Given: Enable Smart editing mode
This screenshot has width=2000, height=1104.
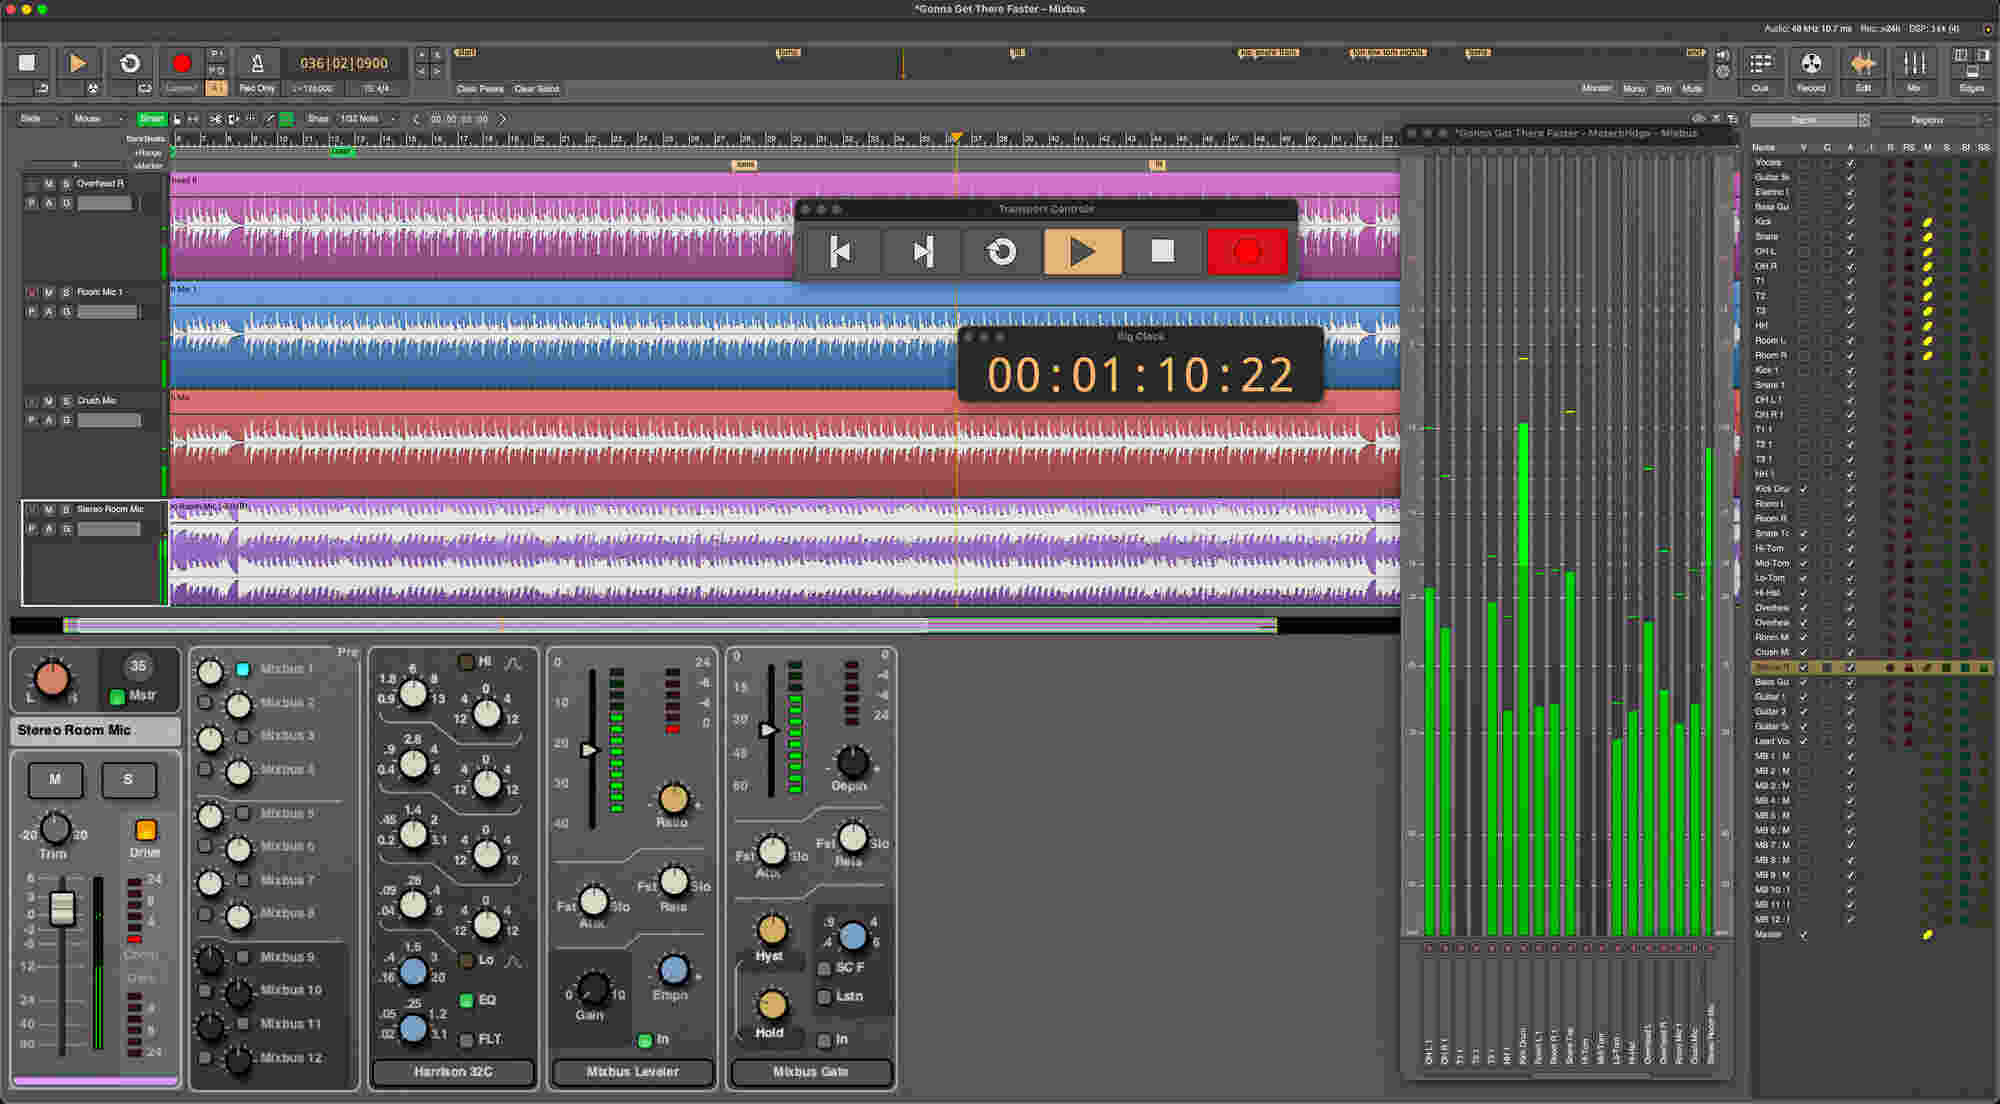Looking at the screenshot, I should 152,118.
